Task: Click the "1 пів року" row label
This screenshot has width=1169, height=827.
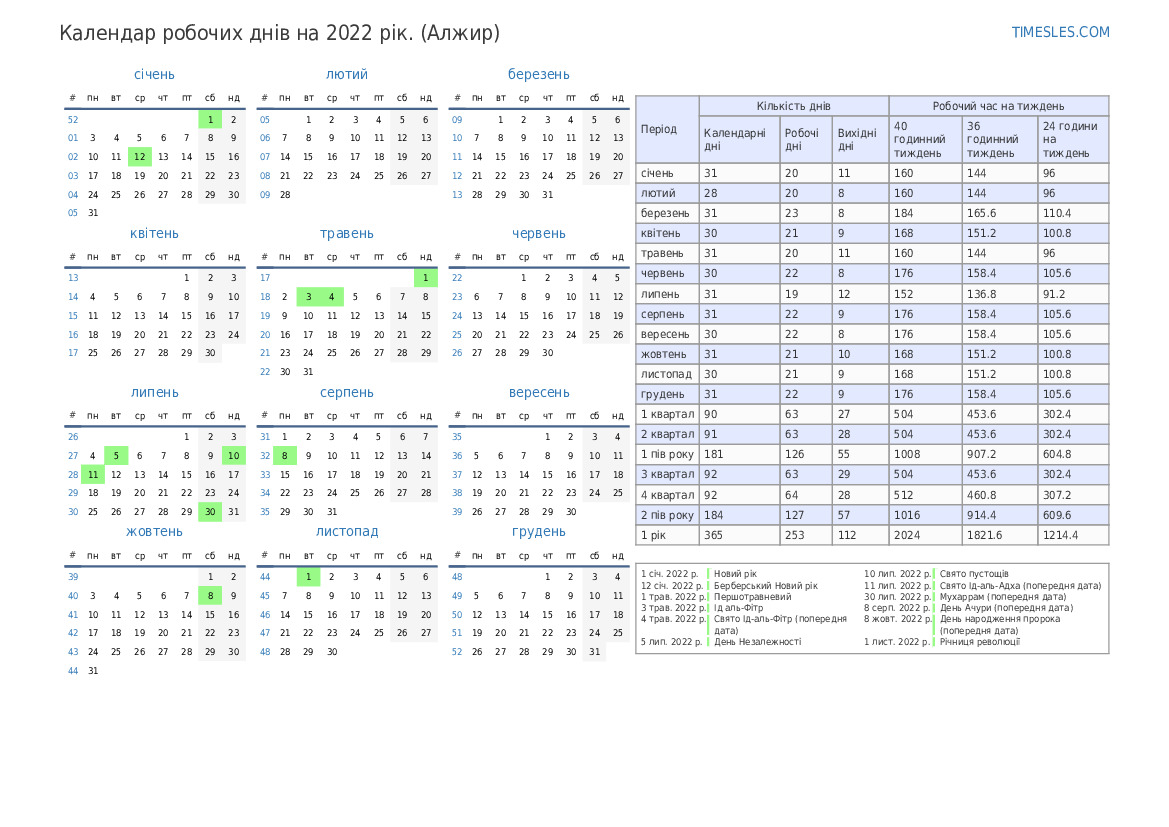Action: click(x=667, y=454)
